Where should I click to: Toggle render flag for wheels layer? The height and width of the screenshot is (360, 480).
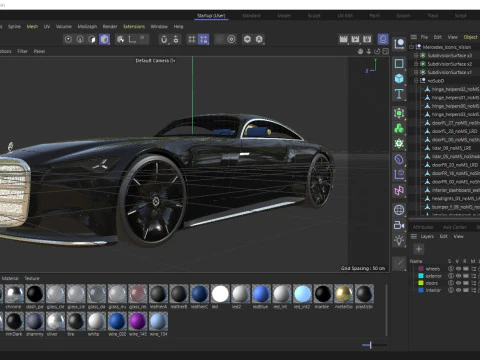[x=466, y=269]
